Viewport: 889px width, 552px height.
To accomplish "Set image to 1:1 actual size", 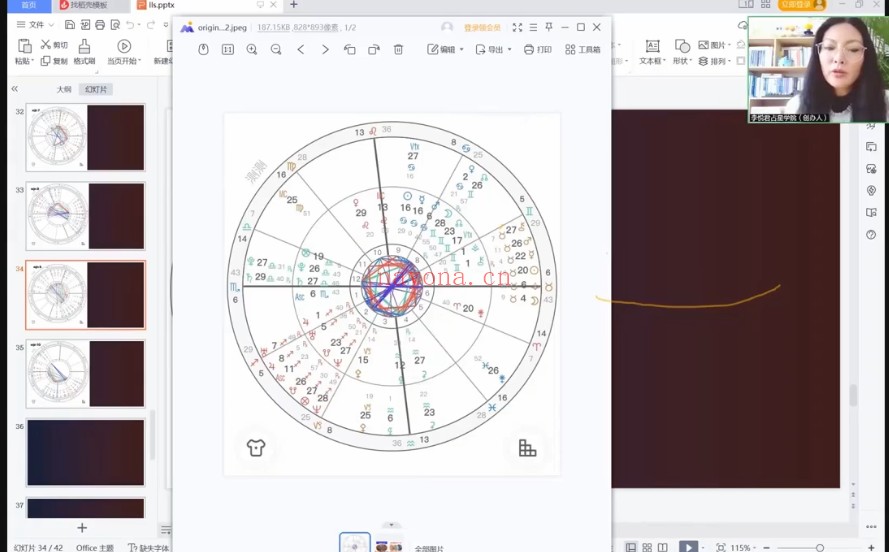I will [x=227, y=50].
